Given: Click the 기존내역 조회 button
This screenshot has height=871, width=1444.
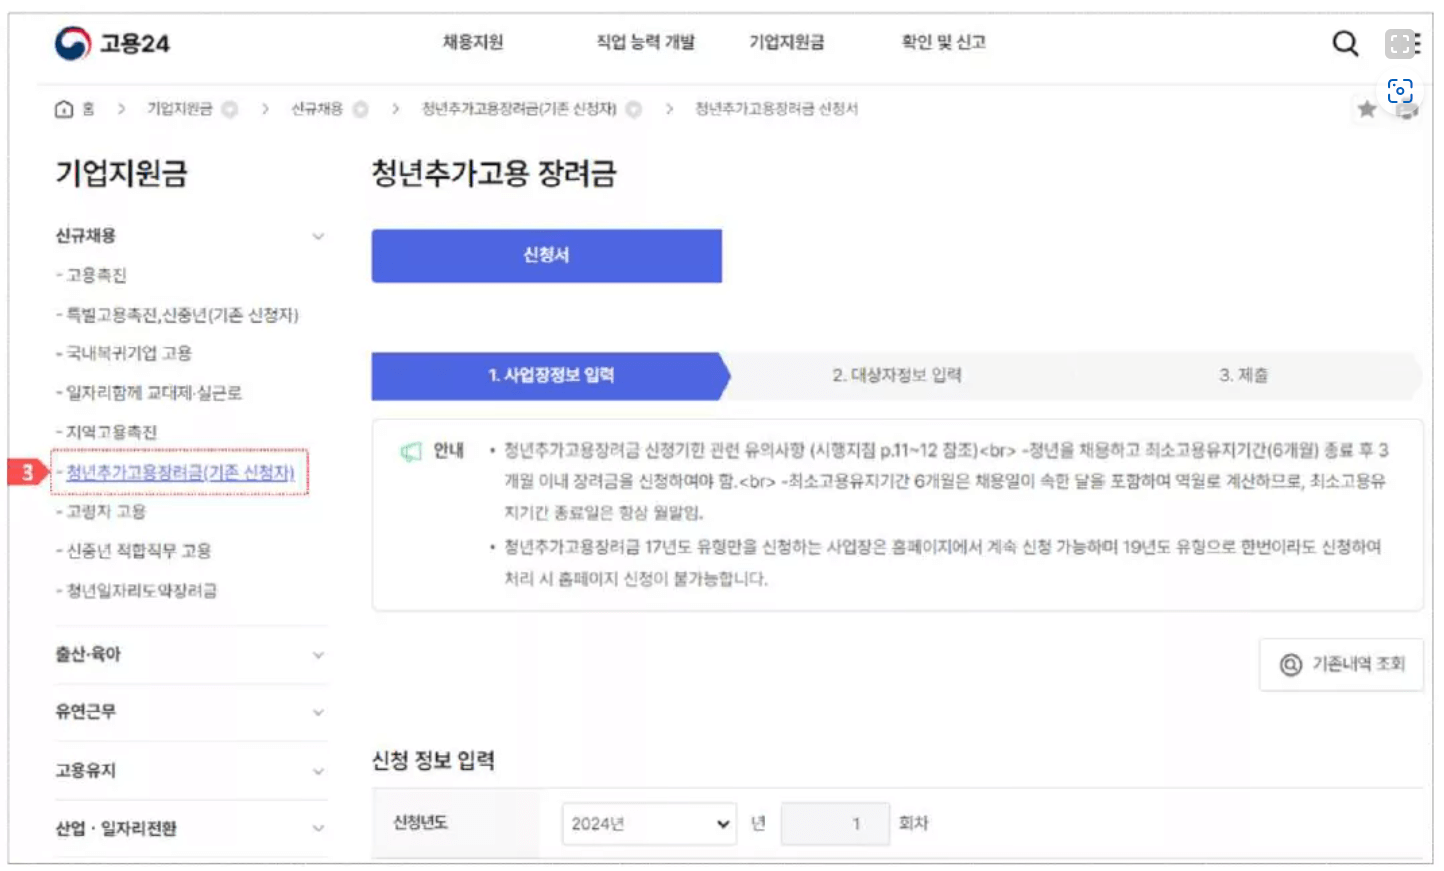Looking at the screenshot, I should 1341,665.
